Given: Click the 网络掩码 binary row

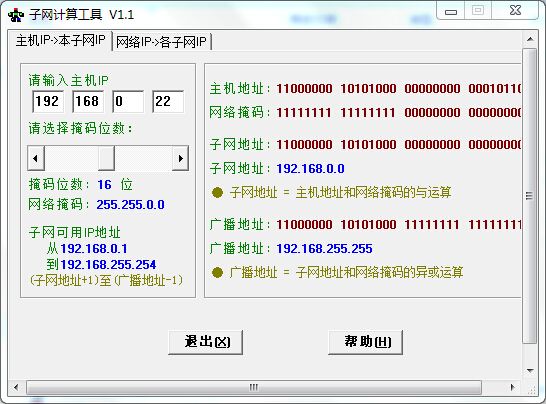Looking at the screenshot, I should [365, 112].
